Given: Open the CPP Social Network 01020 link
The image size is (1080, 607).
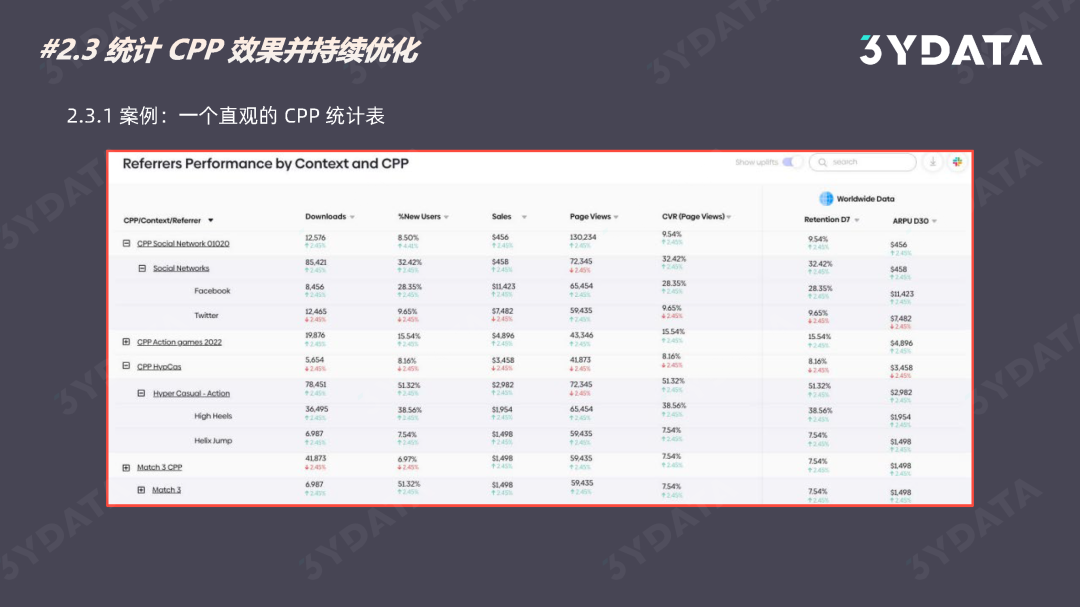Looking at the screenshot, I should pos(183,244).
